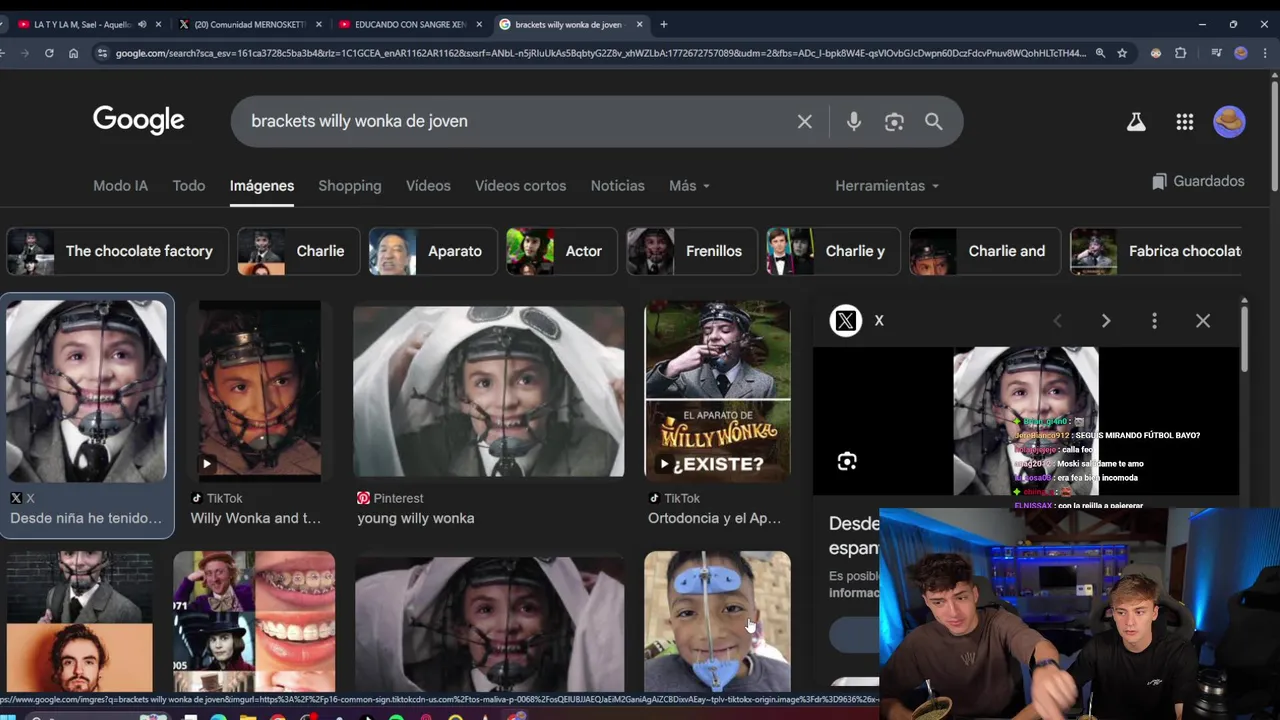Show next image in preview panel
This screenshot has height=720, width=1280.
1106,321
